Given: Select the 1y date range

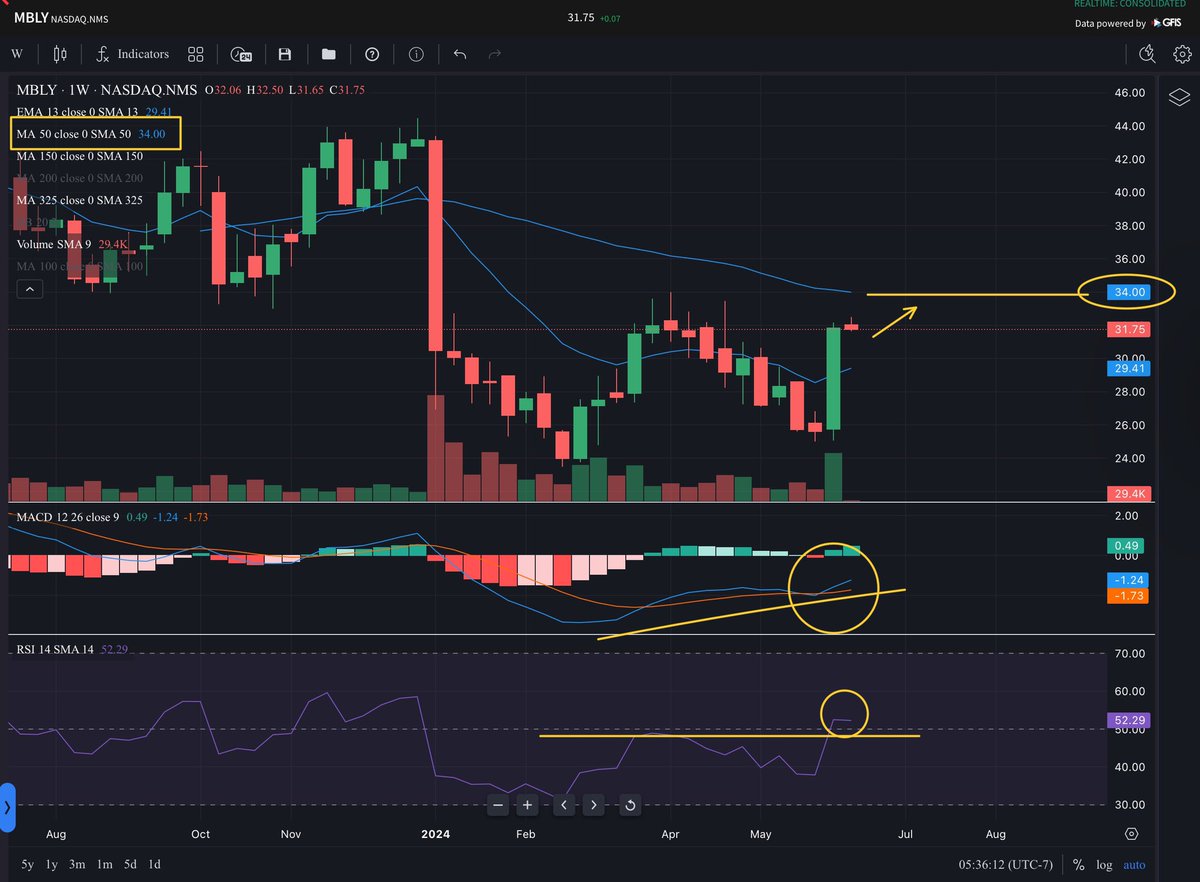Looking at the screenshot, I should point(53,864).
